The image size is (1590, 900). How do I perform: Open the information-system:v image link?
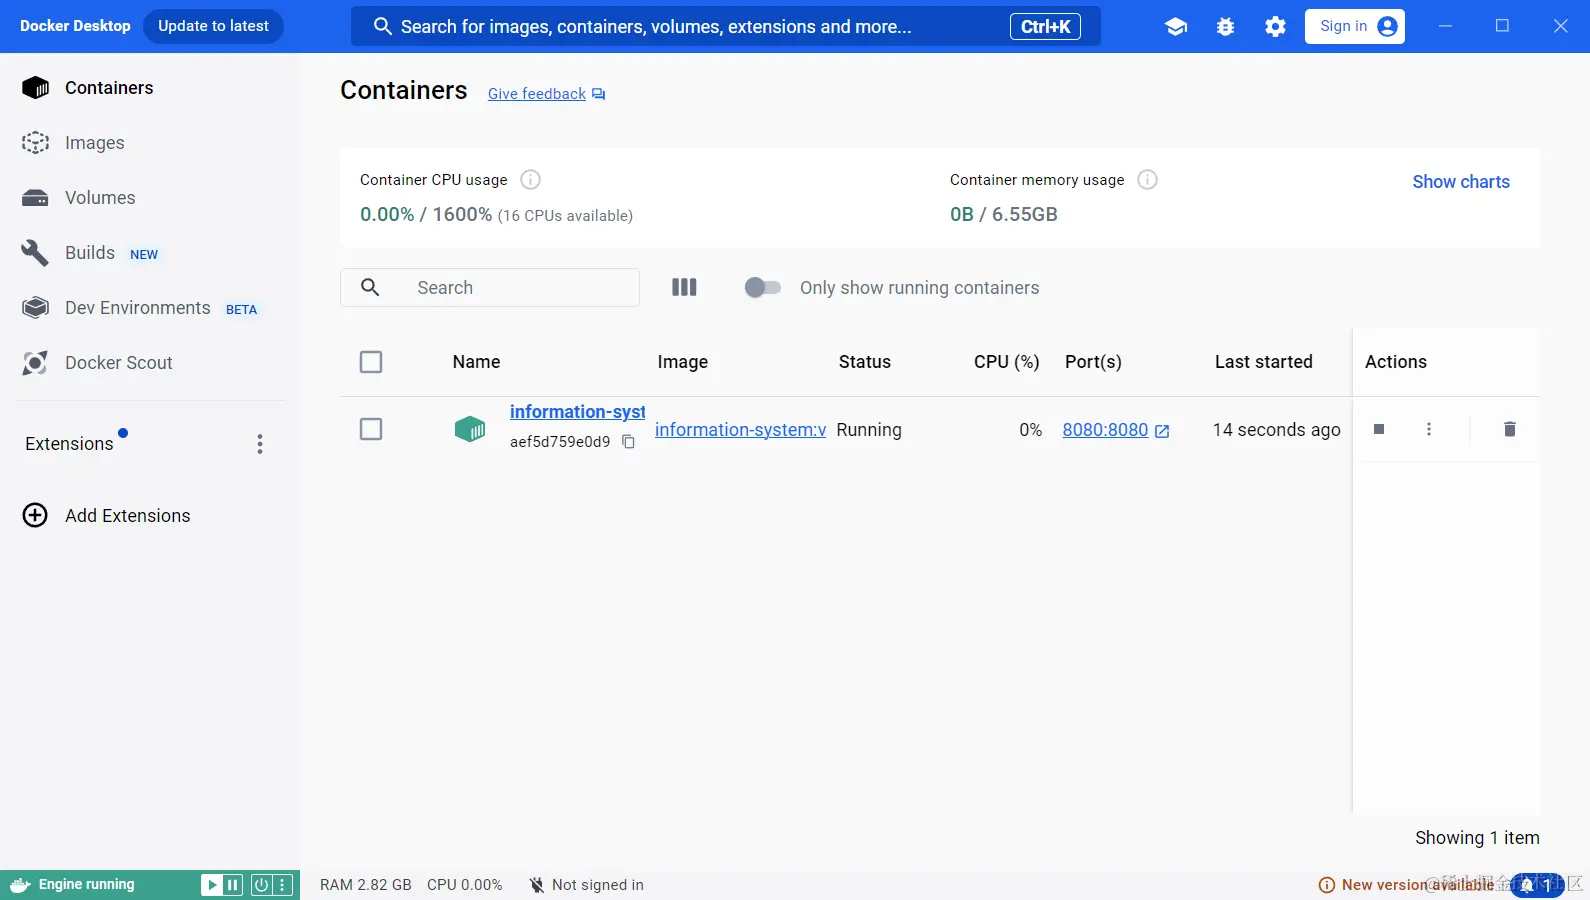click(740, 430)
